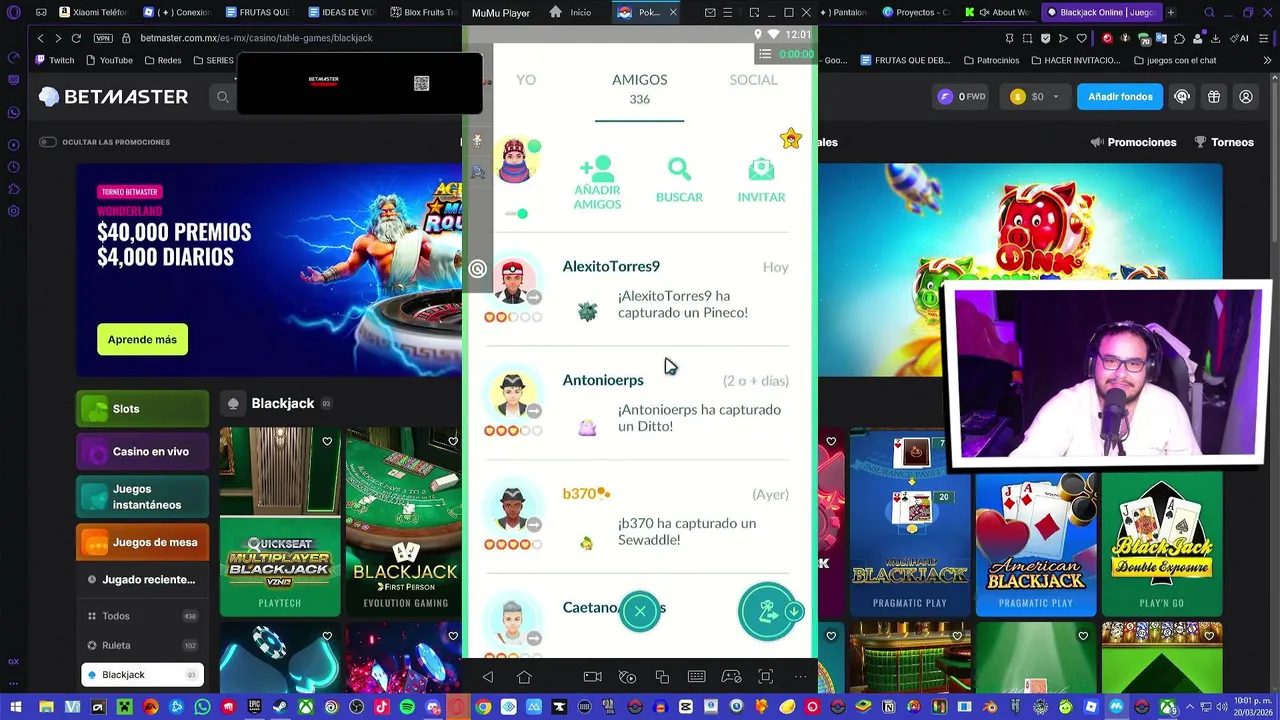Open Betmaster user profile icon
The image size is (1280, 720).
1246,97
